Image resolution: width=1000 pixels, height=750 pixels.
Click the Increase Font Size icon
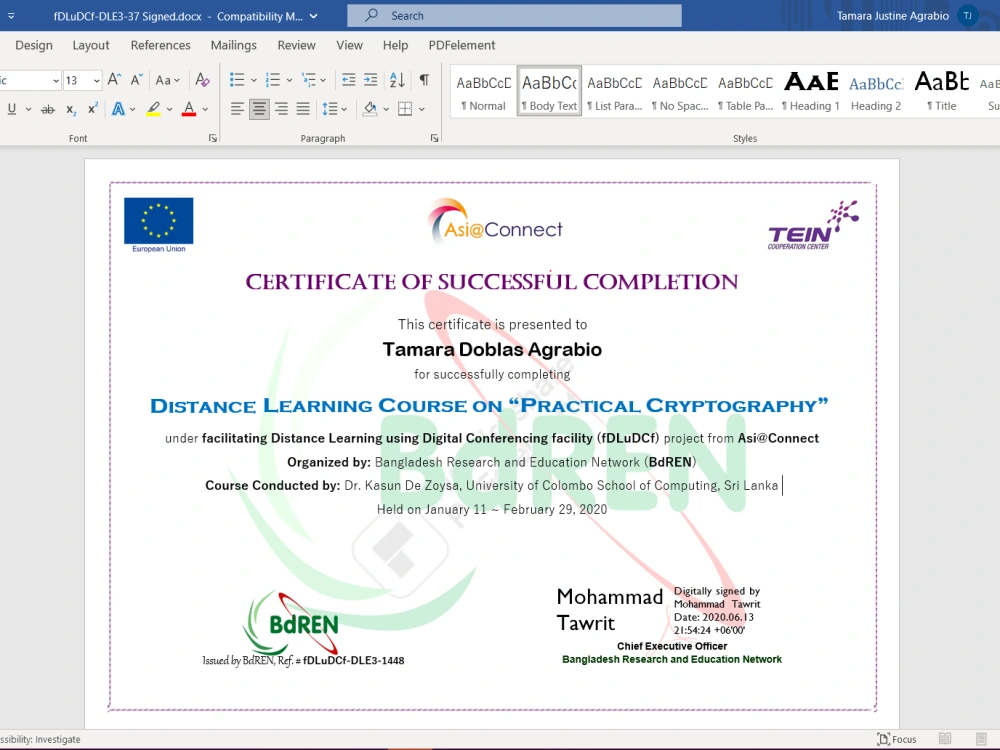pyautogui.click(x=114, y=80)
